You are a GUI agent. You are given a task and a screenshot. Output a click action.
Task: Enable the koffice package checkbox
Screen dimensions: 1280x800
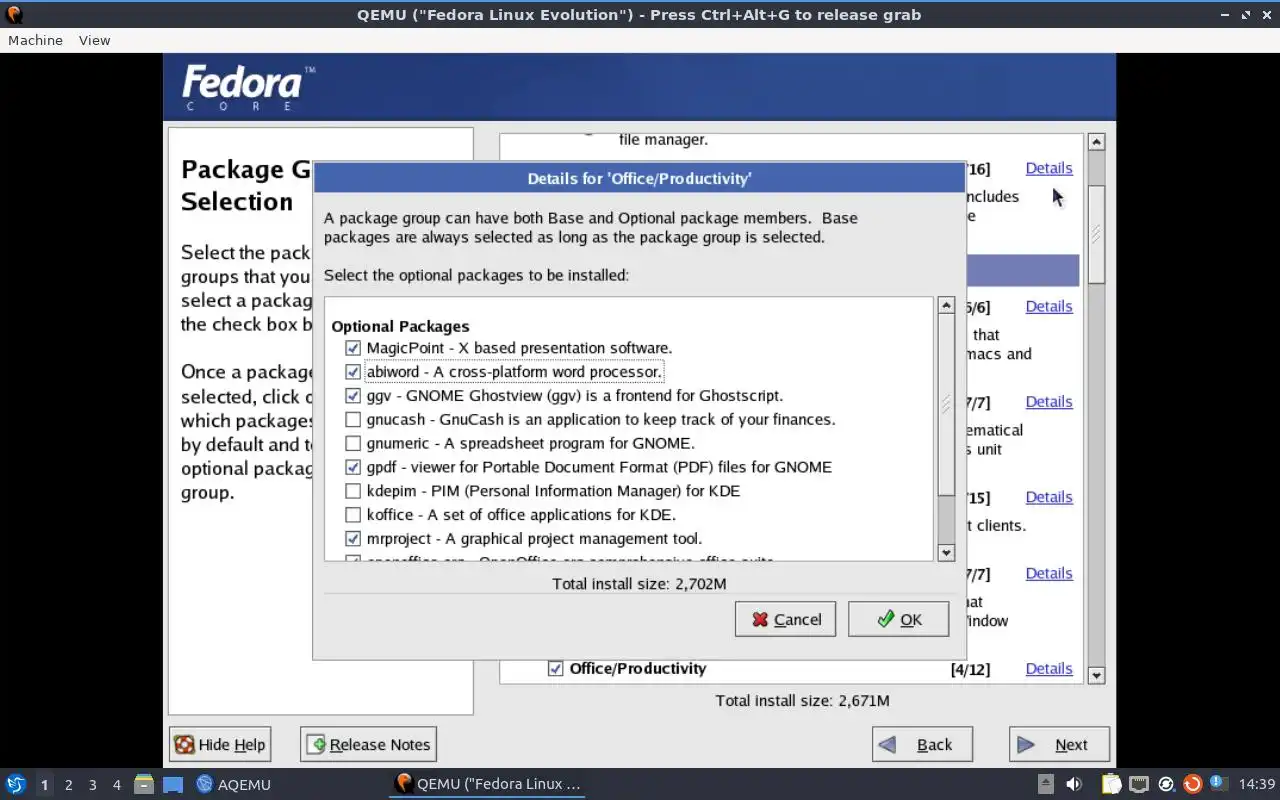click(353, 515)
